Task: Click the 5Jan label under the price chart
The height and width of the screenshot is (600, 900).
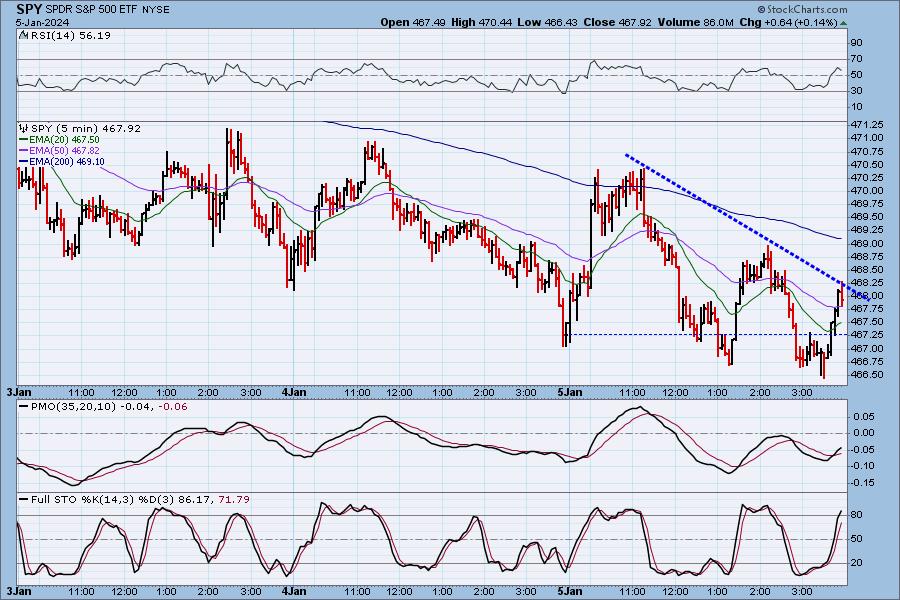Action: point(570,392)
